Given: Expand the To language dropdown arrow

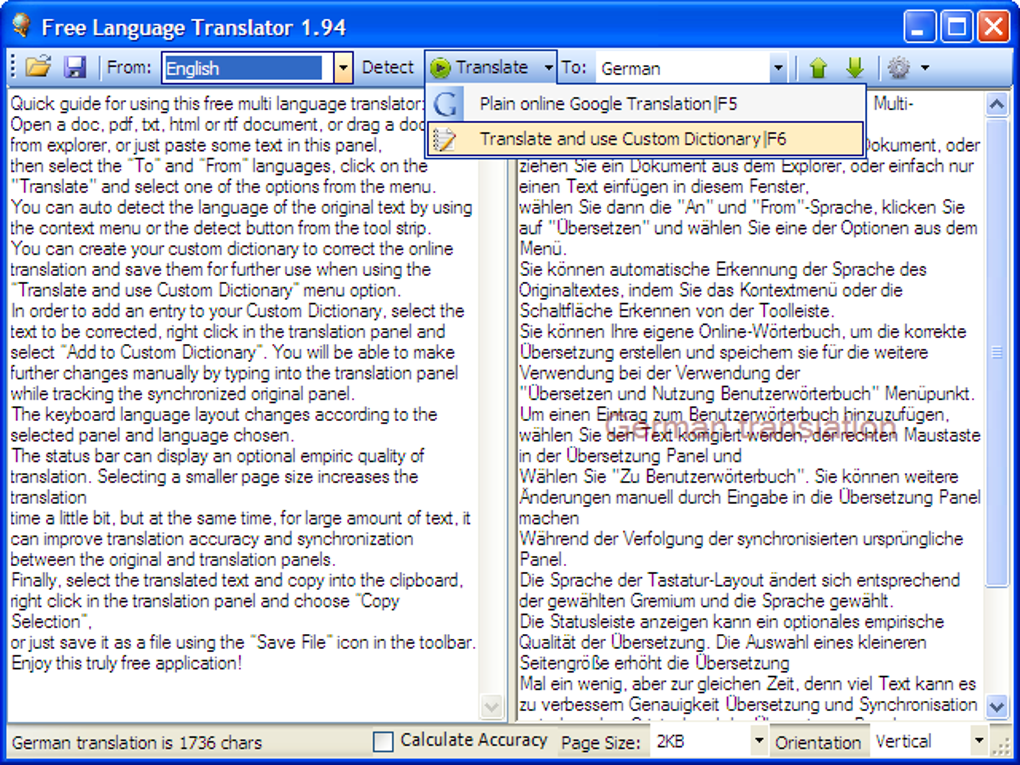Looking at the screenshot, I should point(778,68).
